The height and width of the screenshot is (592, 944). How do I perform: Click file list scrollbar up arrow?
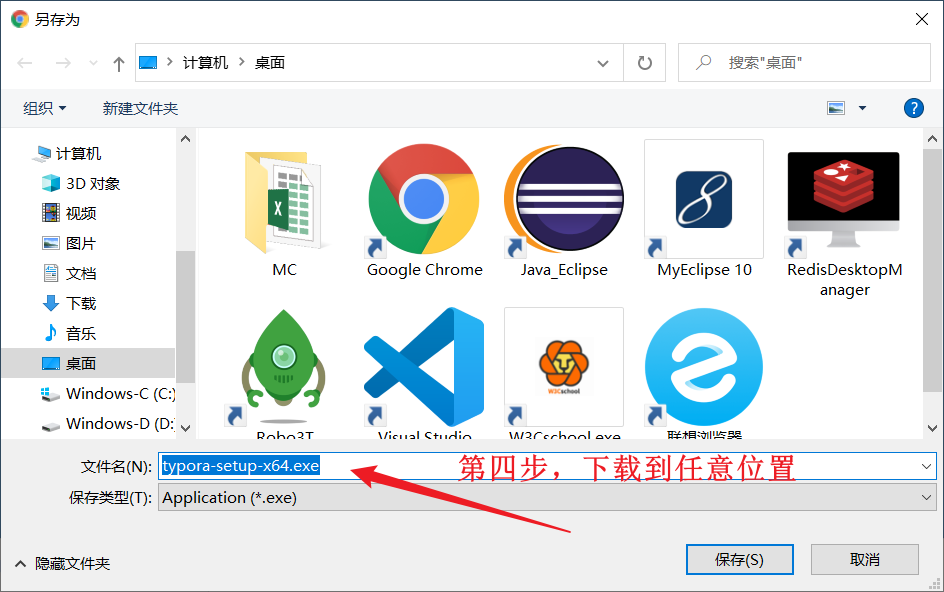click(x=933, y=139)
